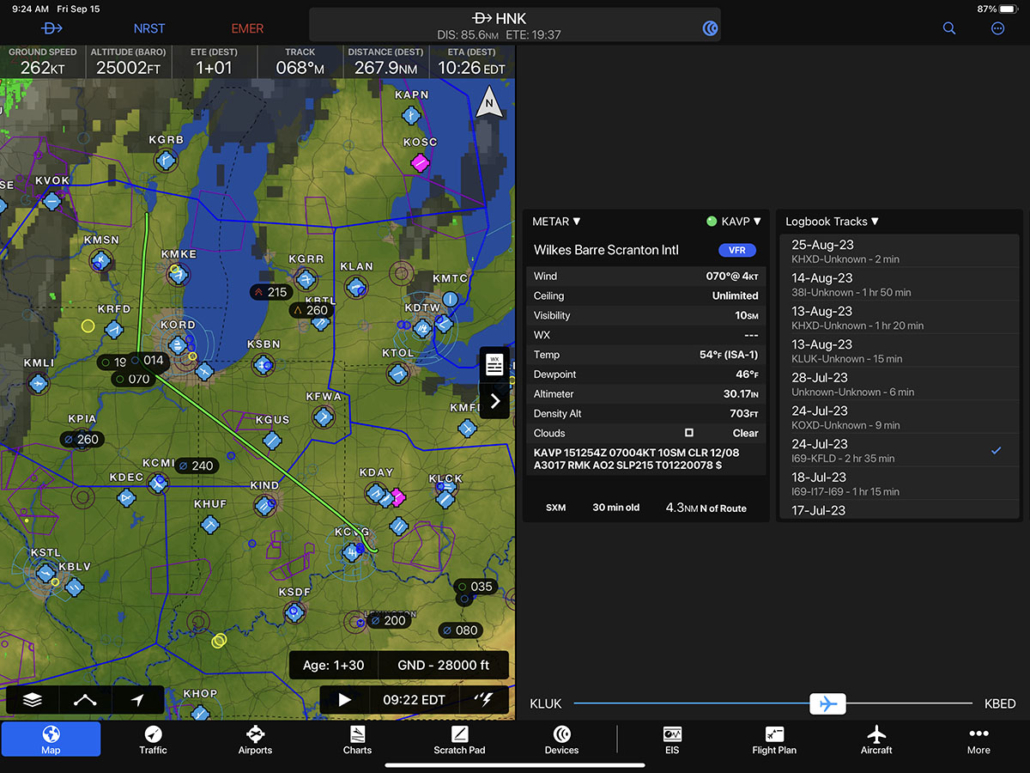
Task: Center map with the ownship location arrow
Action: pyautogui.click(x=137, y=700)
